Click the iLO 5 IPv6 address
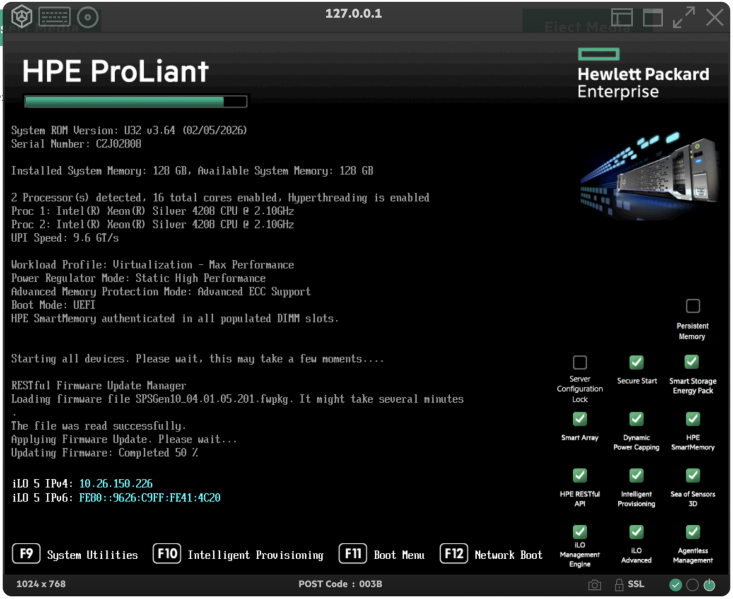733x599 pixels. pyautogui.click(x=150, y=498)
